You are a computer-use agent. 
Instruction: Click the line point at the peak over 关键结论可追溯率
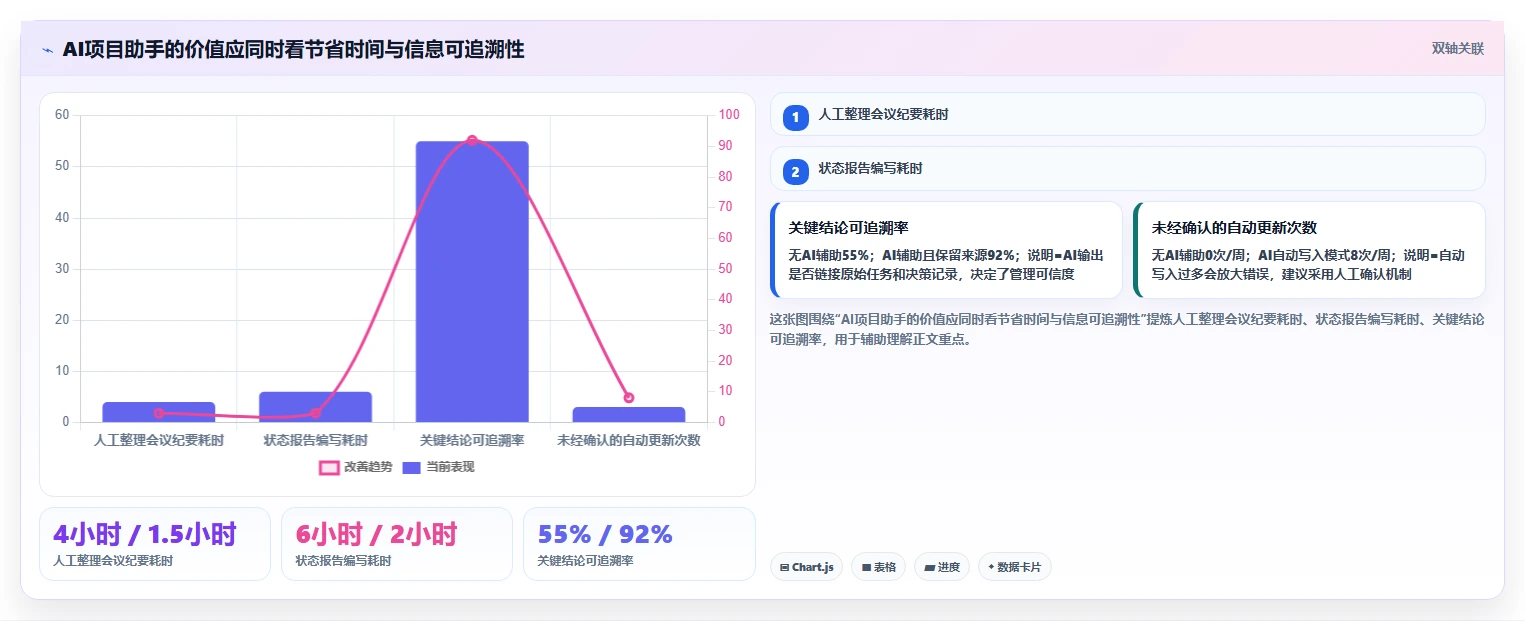click(472, 140)
